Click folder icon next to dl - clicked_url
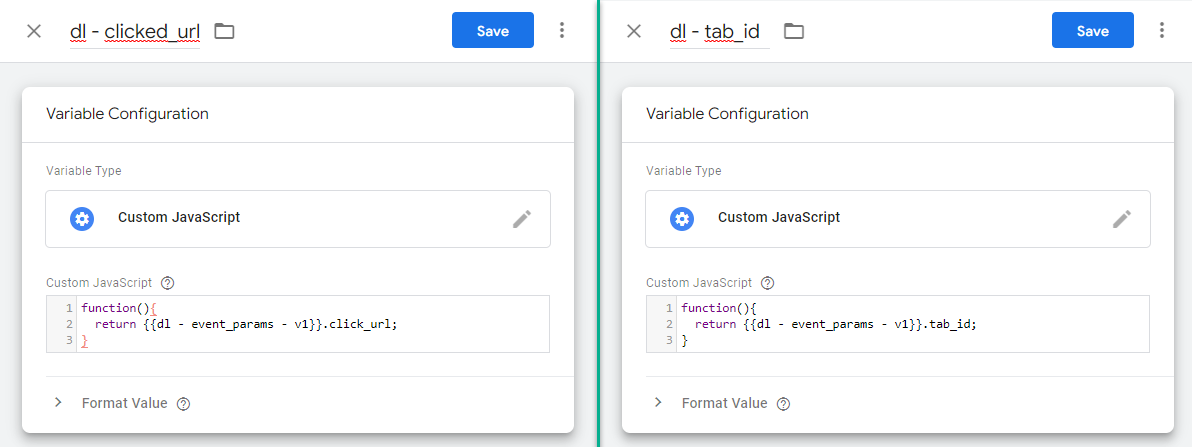This screenshot has width=1192, height=447. (224, 31)
